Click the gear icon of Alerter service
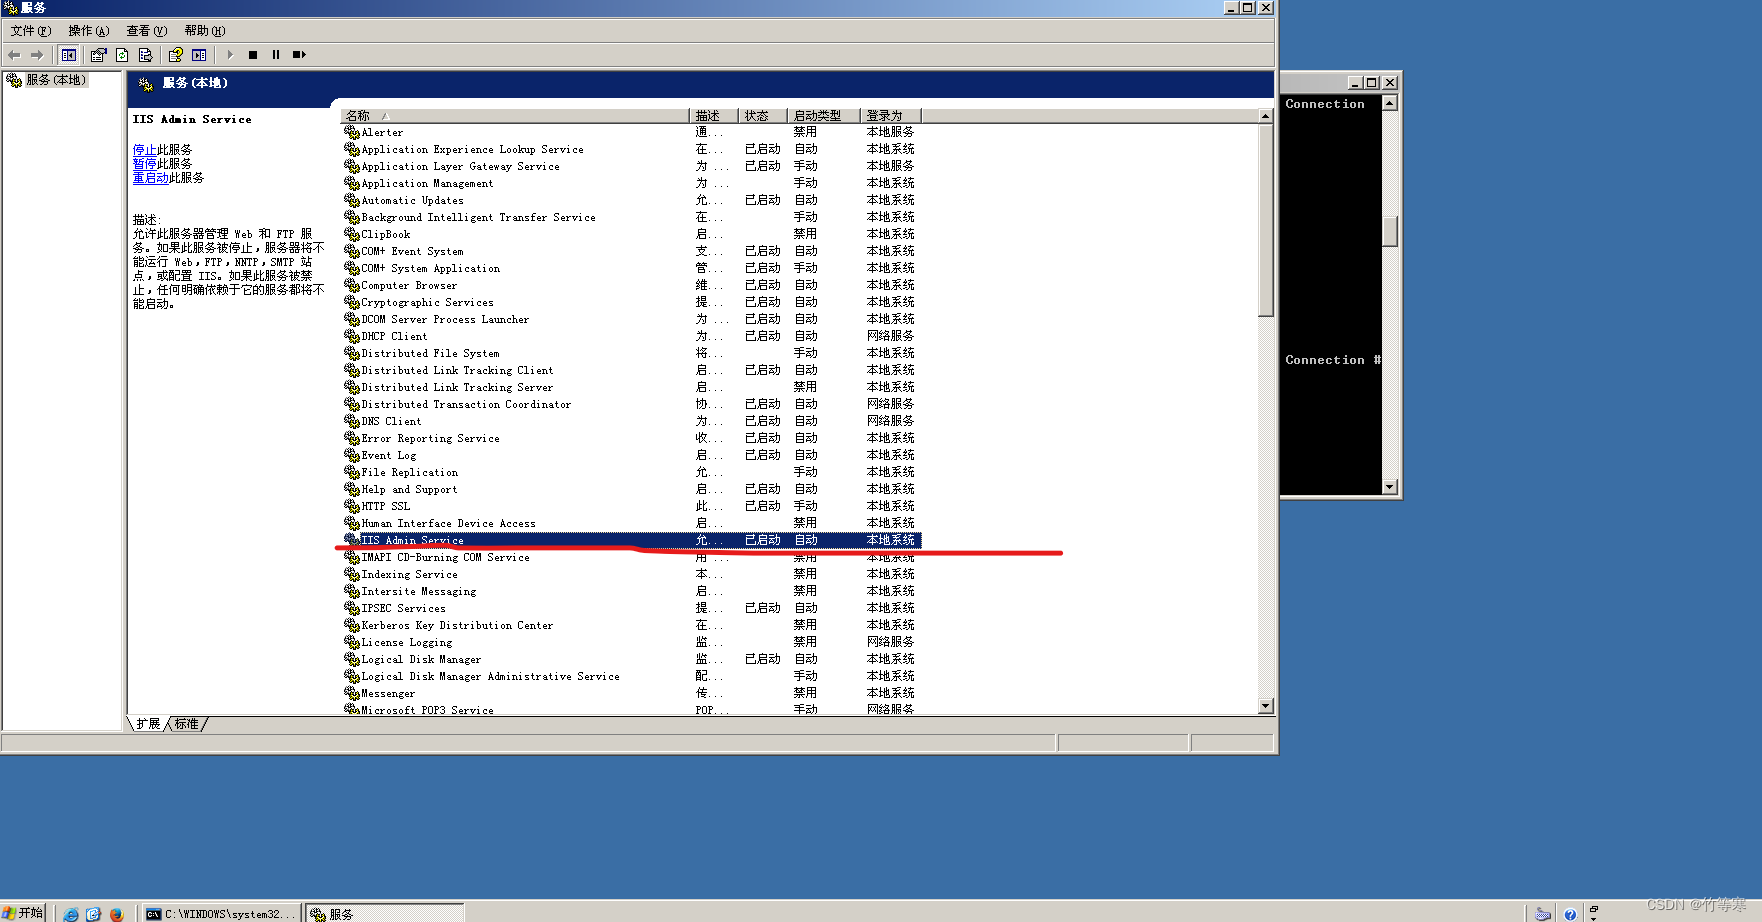The image size is (1762, 922). [x=351, y=132]
